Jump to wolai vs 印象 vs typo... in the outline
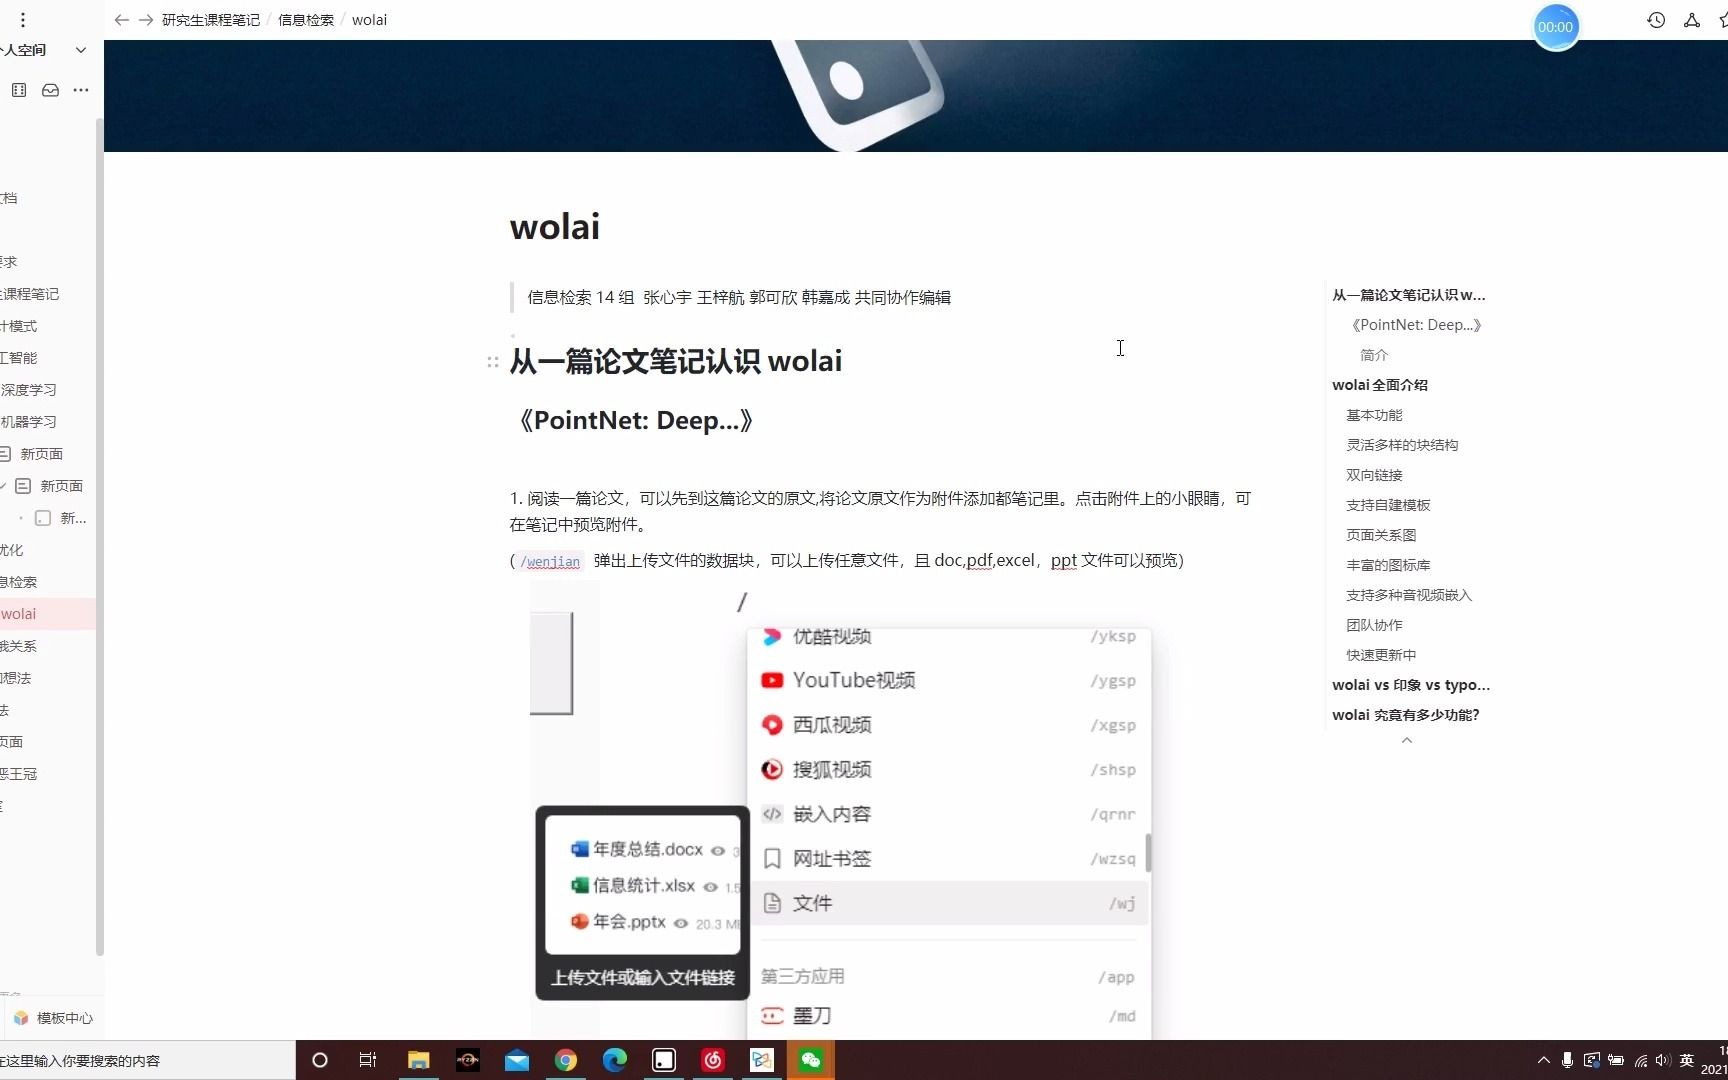 1411,685
